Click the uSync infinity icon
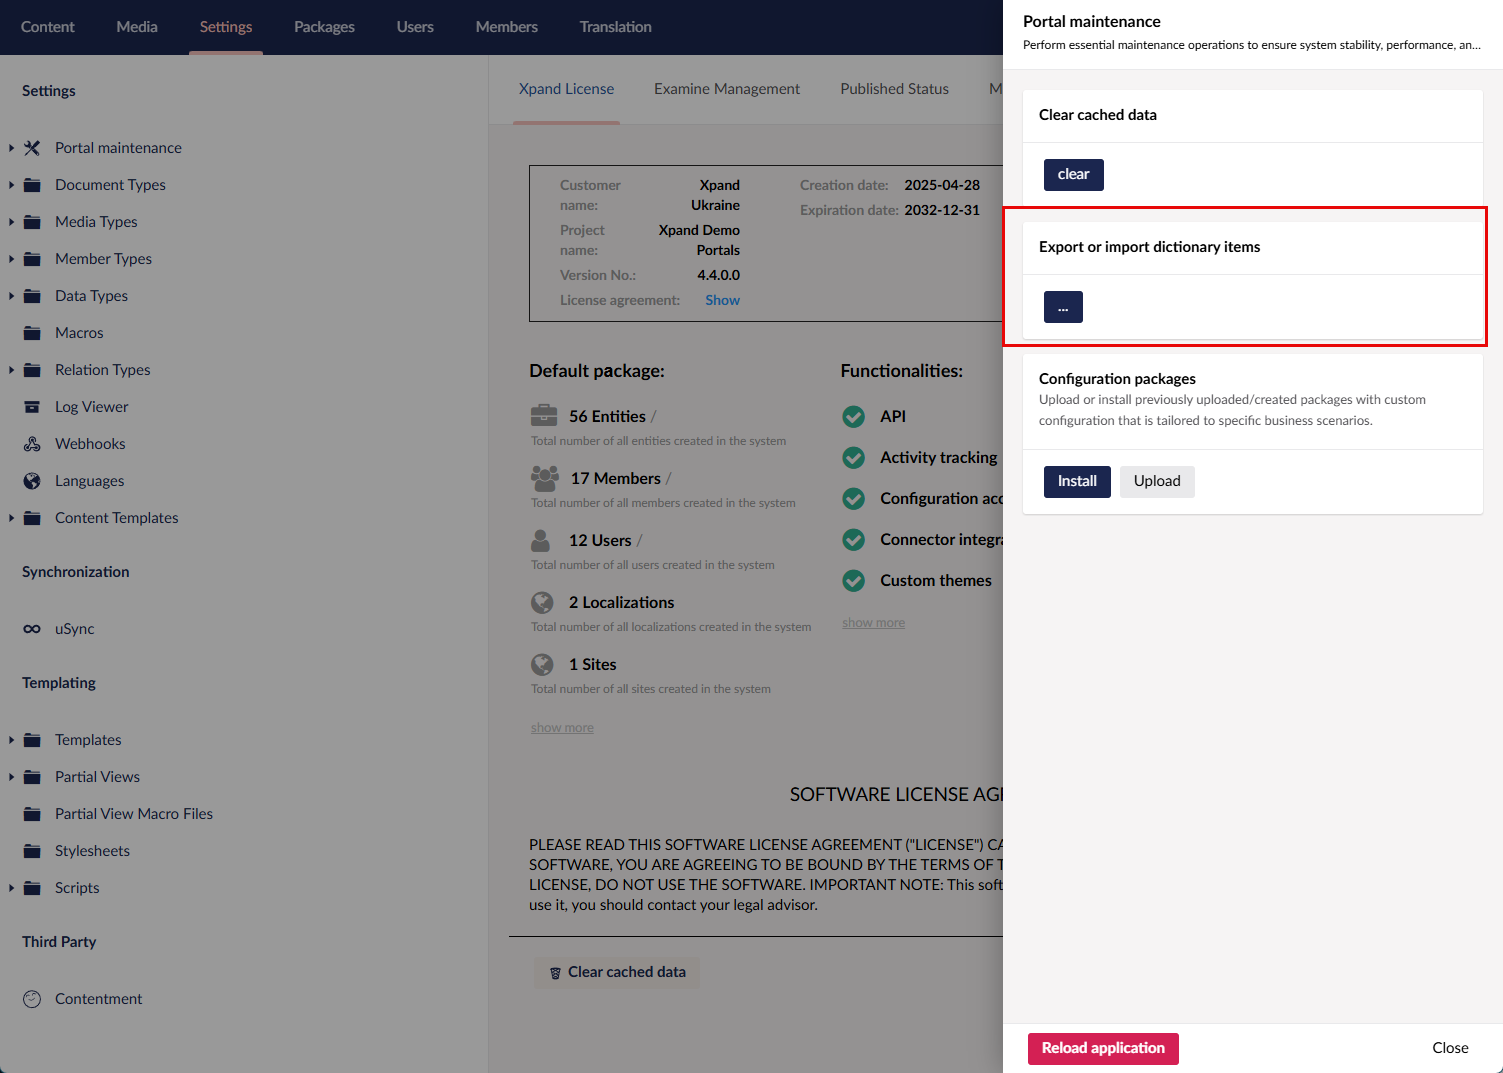1503x1073 pixels. (x=32, y=629)
